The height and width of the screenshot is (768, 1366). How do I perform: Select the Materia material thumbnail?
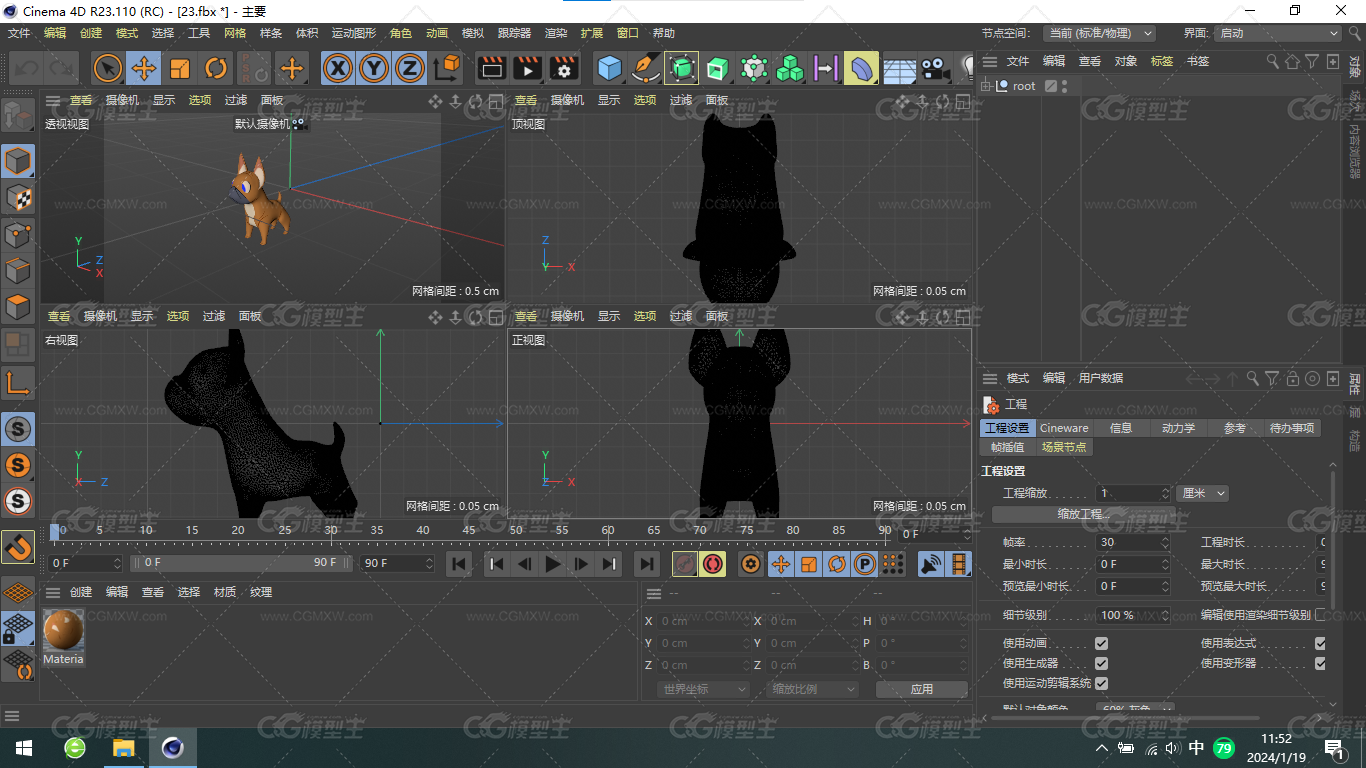tap(63, 637)
